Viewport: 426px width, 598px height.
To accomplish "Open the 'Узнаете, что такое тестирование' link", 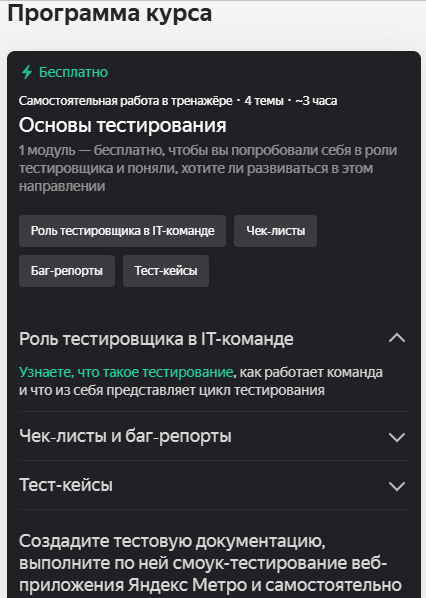I will (126, 372).
